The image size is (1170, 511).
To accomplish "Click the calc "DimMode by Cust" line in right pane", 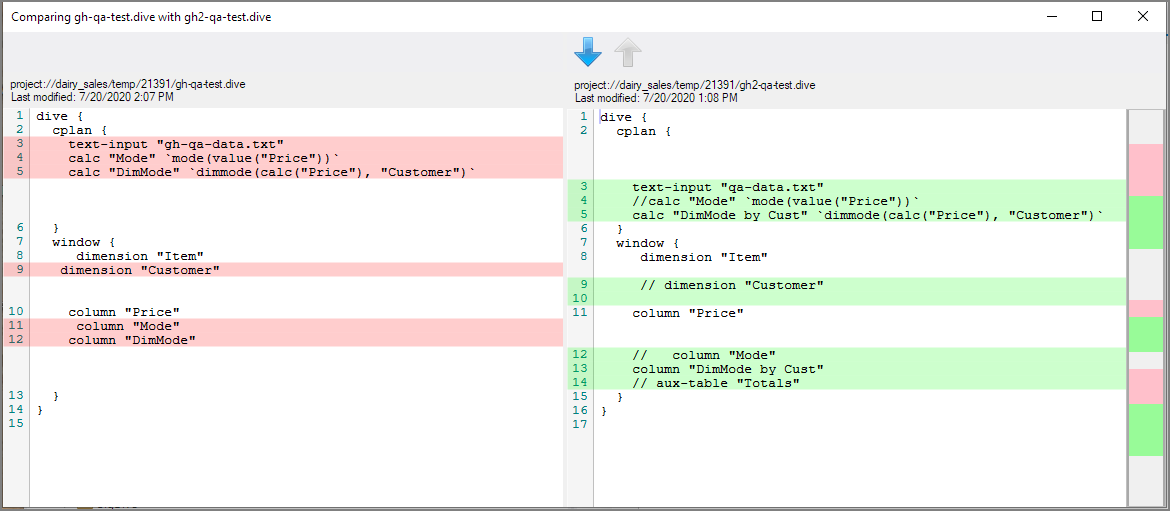I will coord(867,215).
